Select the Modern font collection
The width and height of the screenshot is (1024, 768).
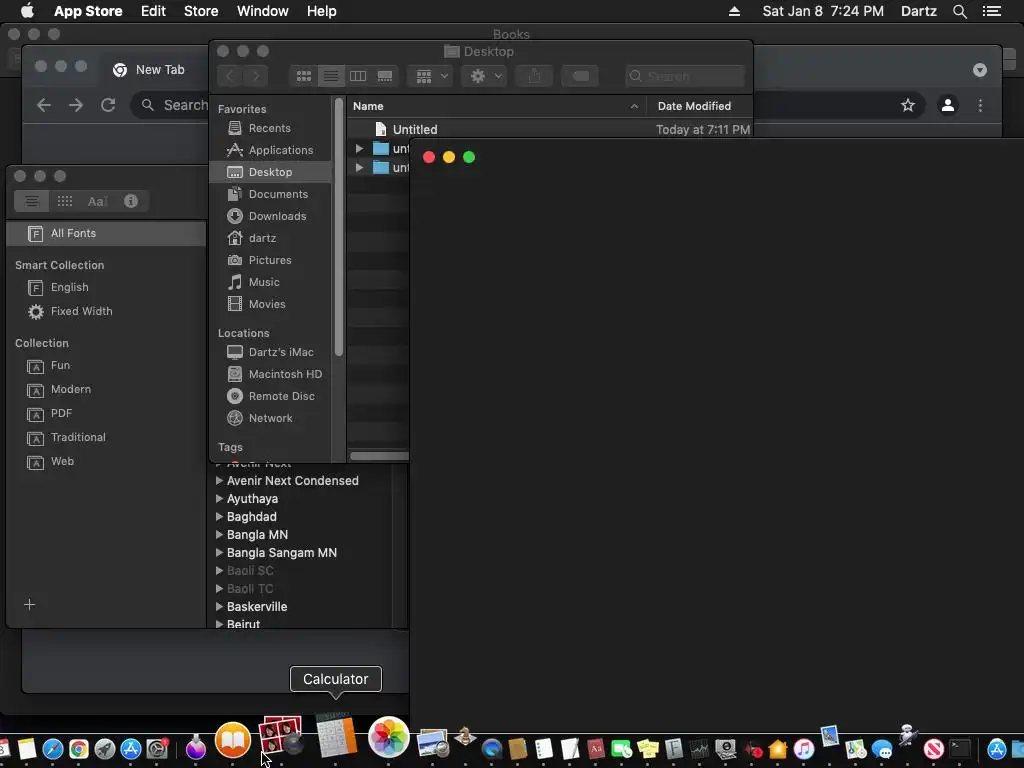[x=106, y=389]
